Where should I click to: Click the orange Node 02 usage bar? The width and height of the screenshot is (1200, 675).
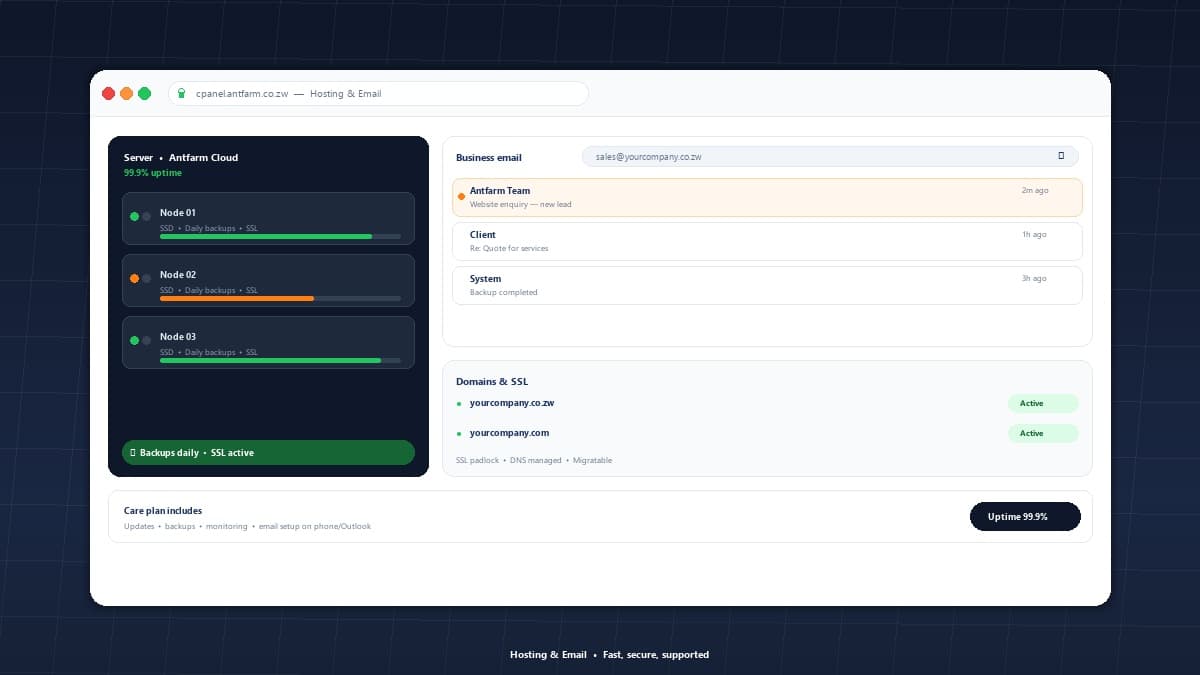point(237,299)
